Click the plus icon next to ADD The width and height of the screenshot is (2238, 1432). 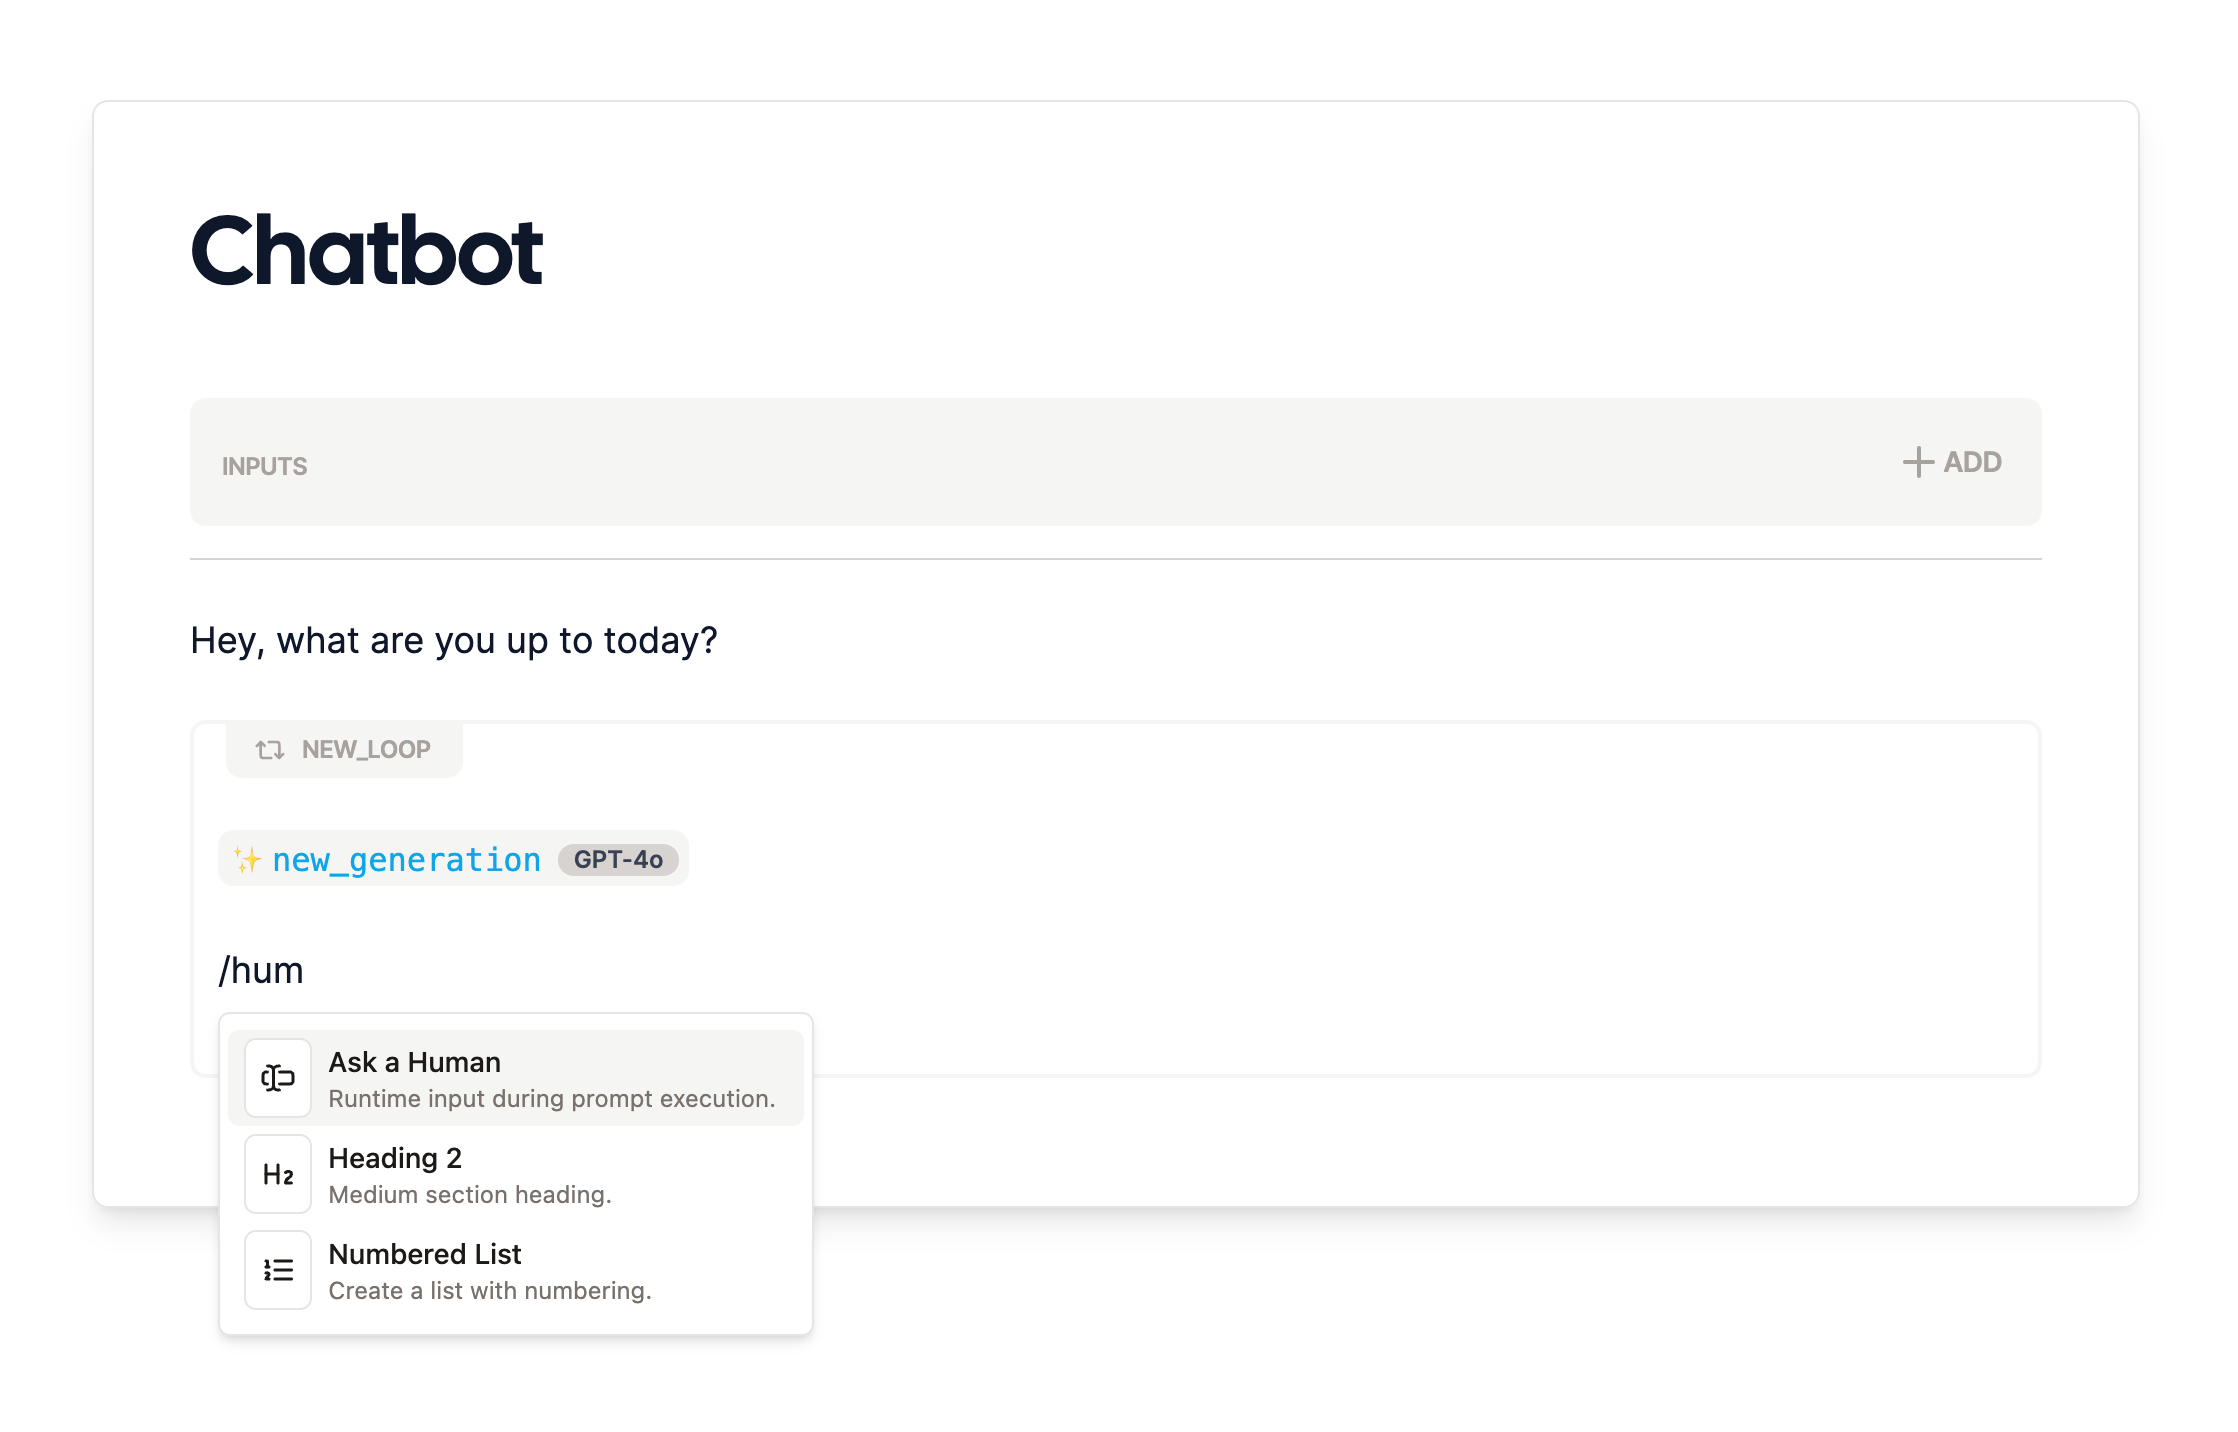click(1917, 462)
